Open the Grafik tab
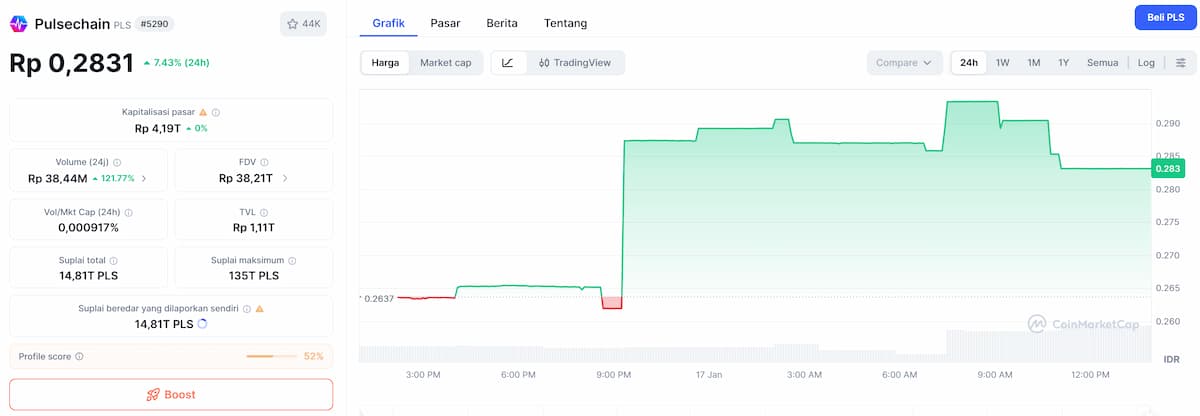 [x=388, y=23]
